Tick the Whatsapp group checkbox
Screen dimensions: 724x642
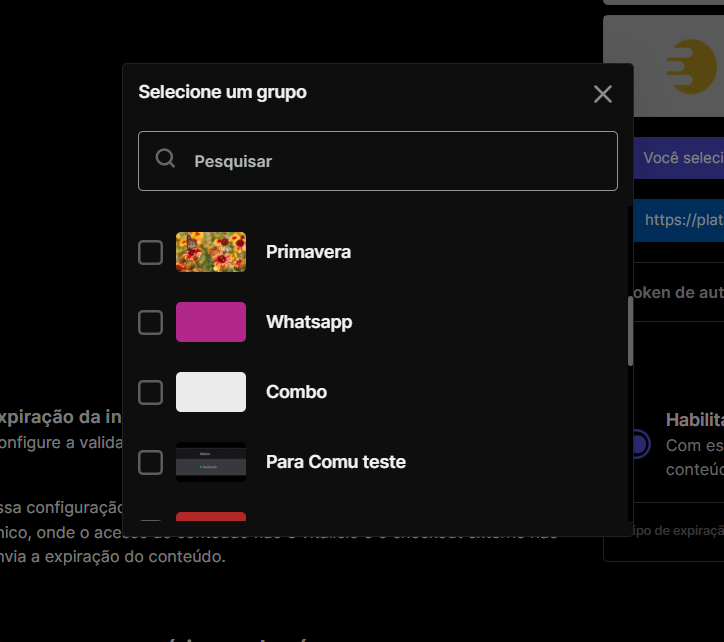coord(150,322)
